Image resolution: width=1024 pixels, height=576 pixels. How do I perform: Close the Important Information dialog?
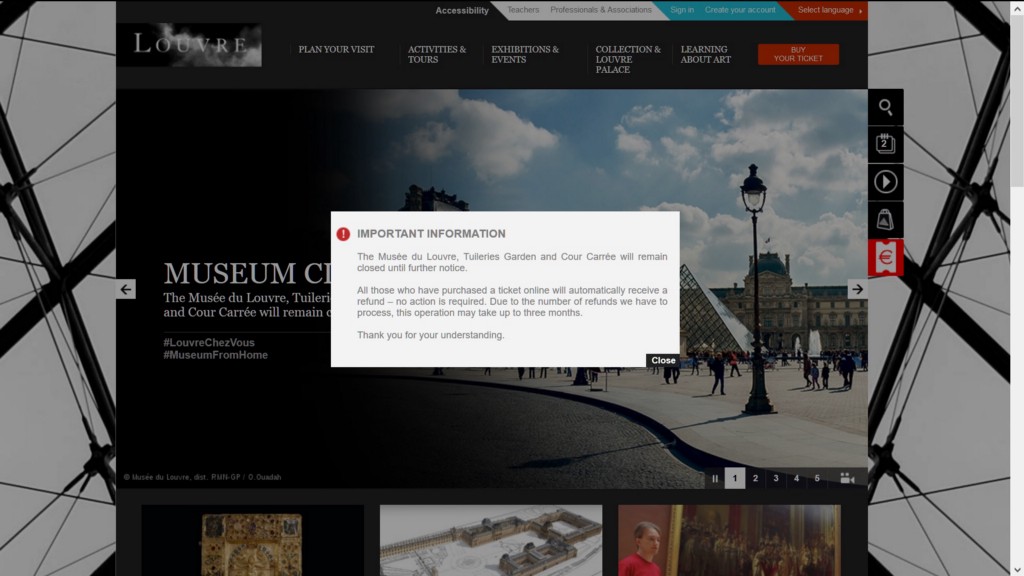click(663, 360)
